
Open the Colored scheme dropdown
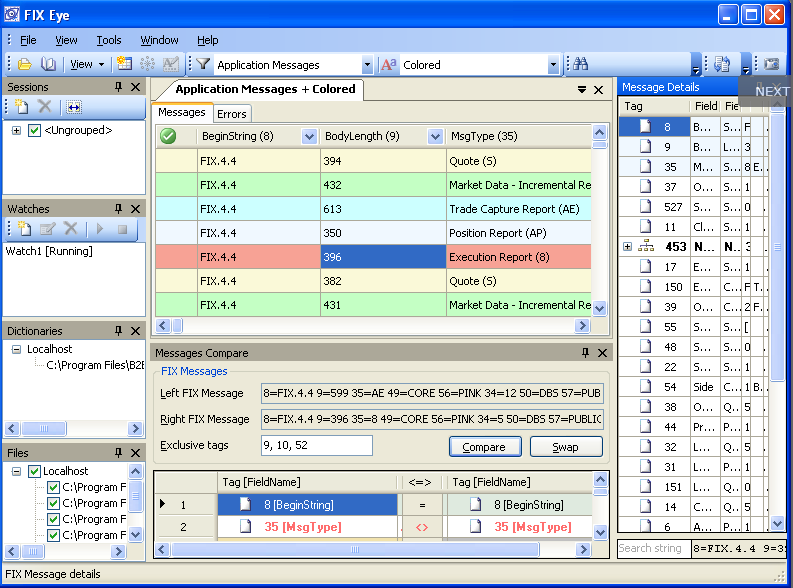click(x=553, y=65)
